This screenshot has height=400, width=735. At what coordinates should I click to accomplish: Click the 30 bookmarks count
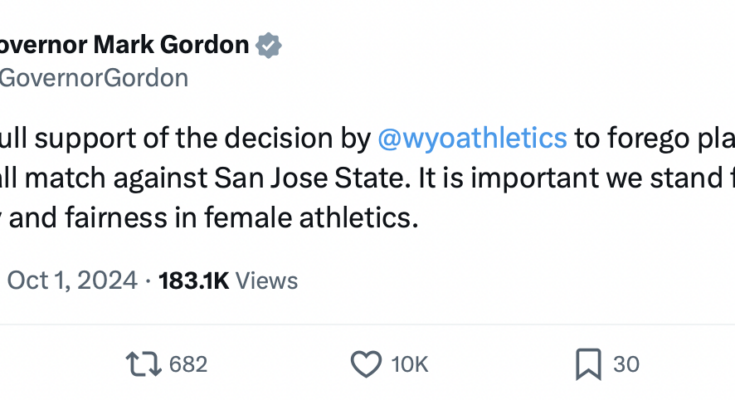coord(625,365)
